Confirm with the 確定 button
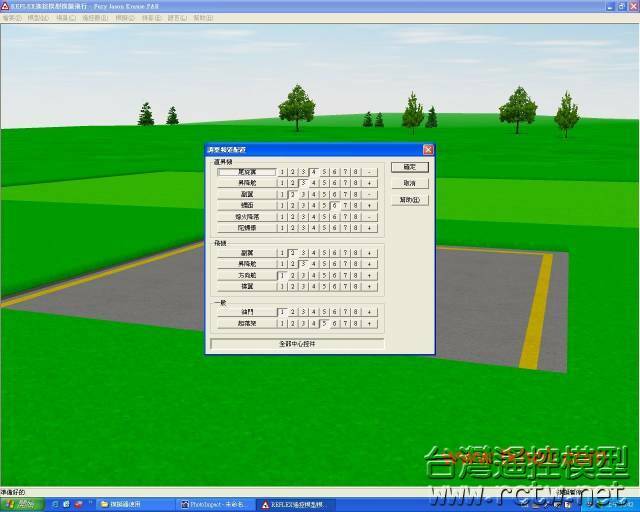This screenshot has width=640, height=512. coord(409,167)
